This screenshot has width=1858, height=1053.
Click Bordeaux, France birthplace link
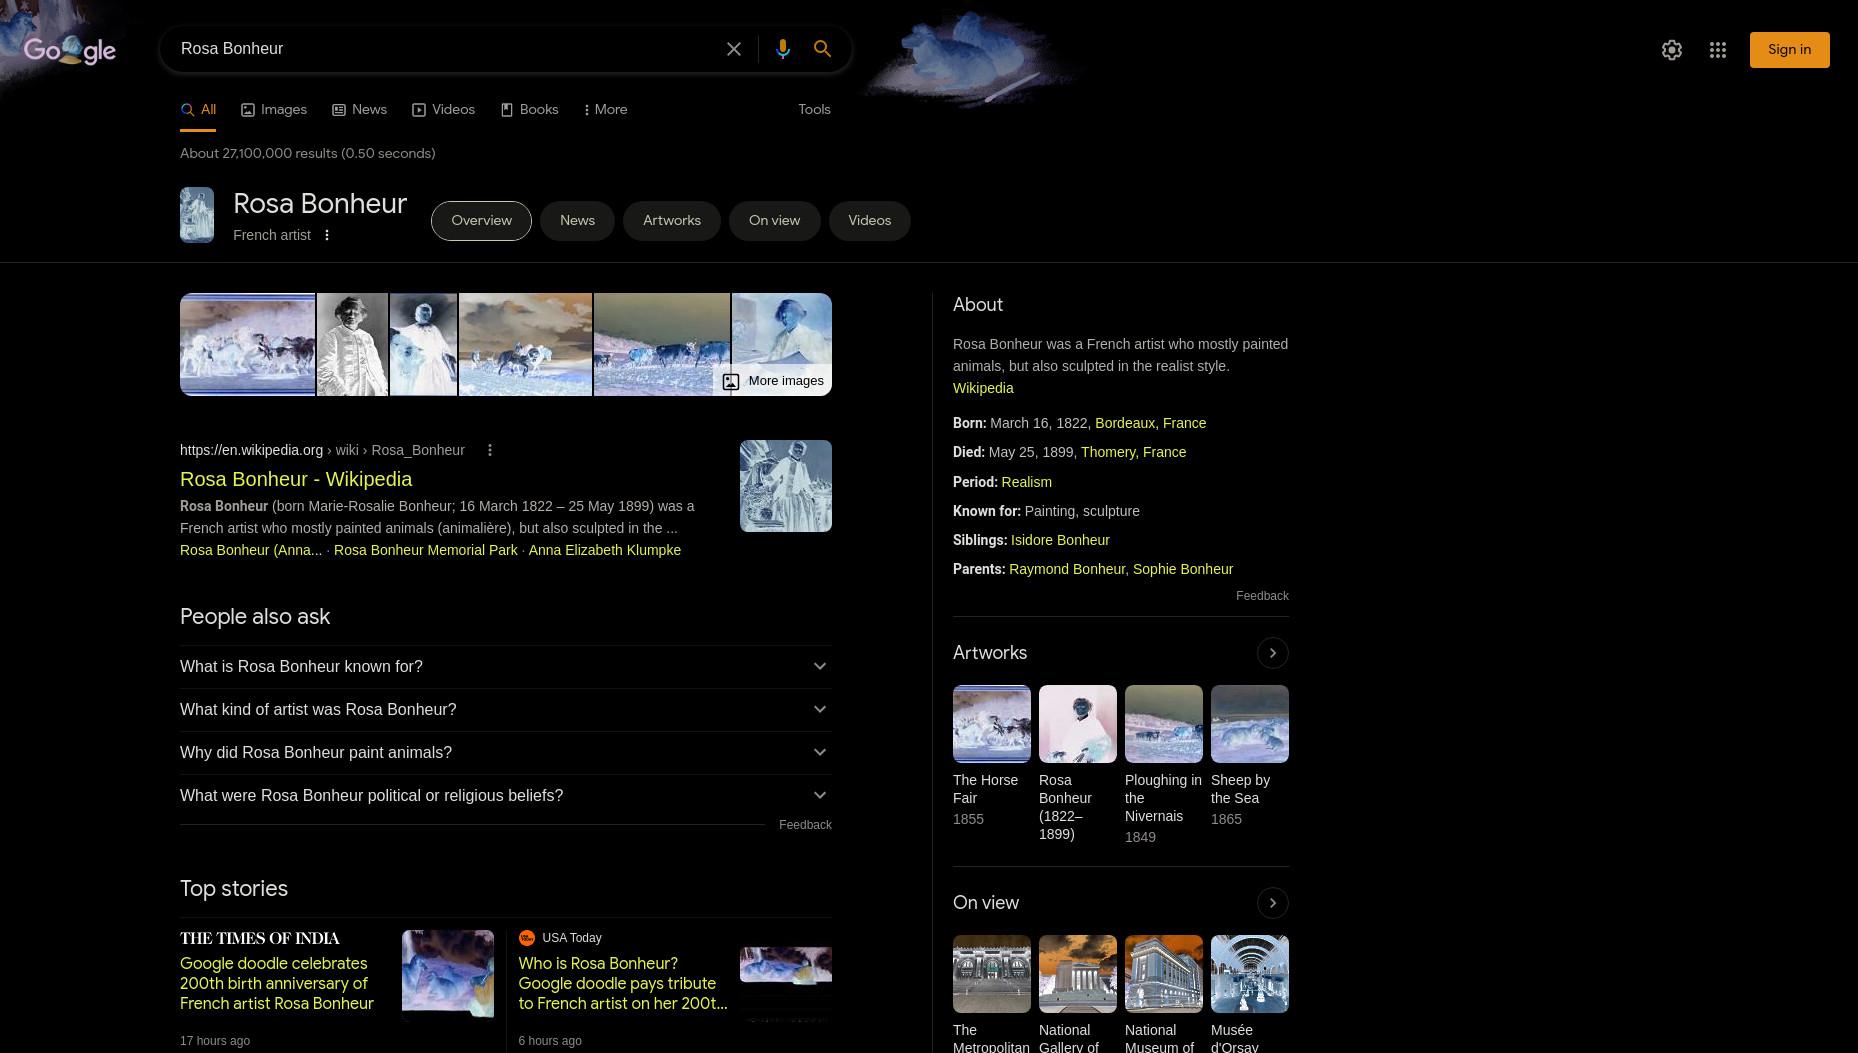[1150, 423]
